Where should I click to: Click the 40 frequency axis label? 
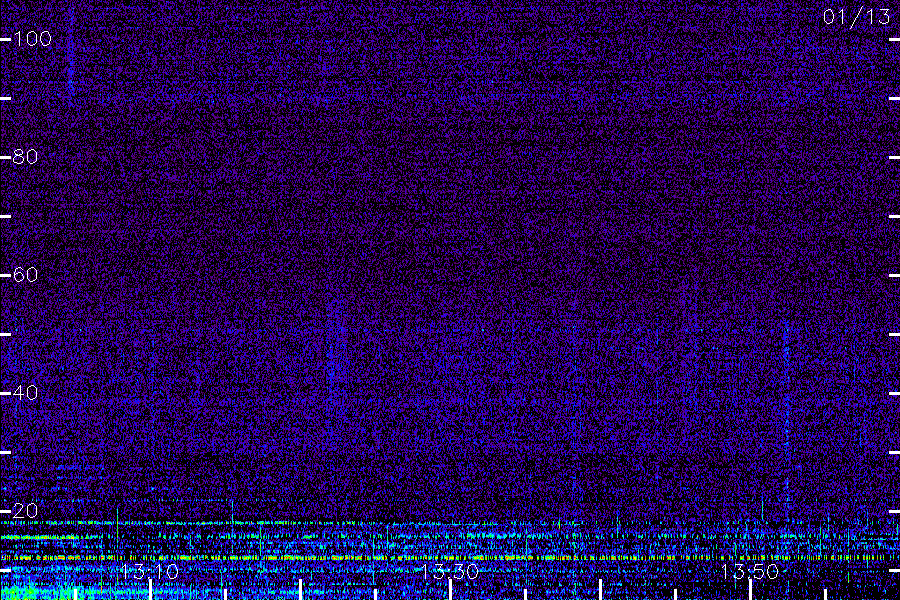tap(25, 393)
